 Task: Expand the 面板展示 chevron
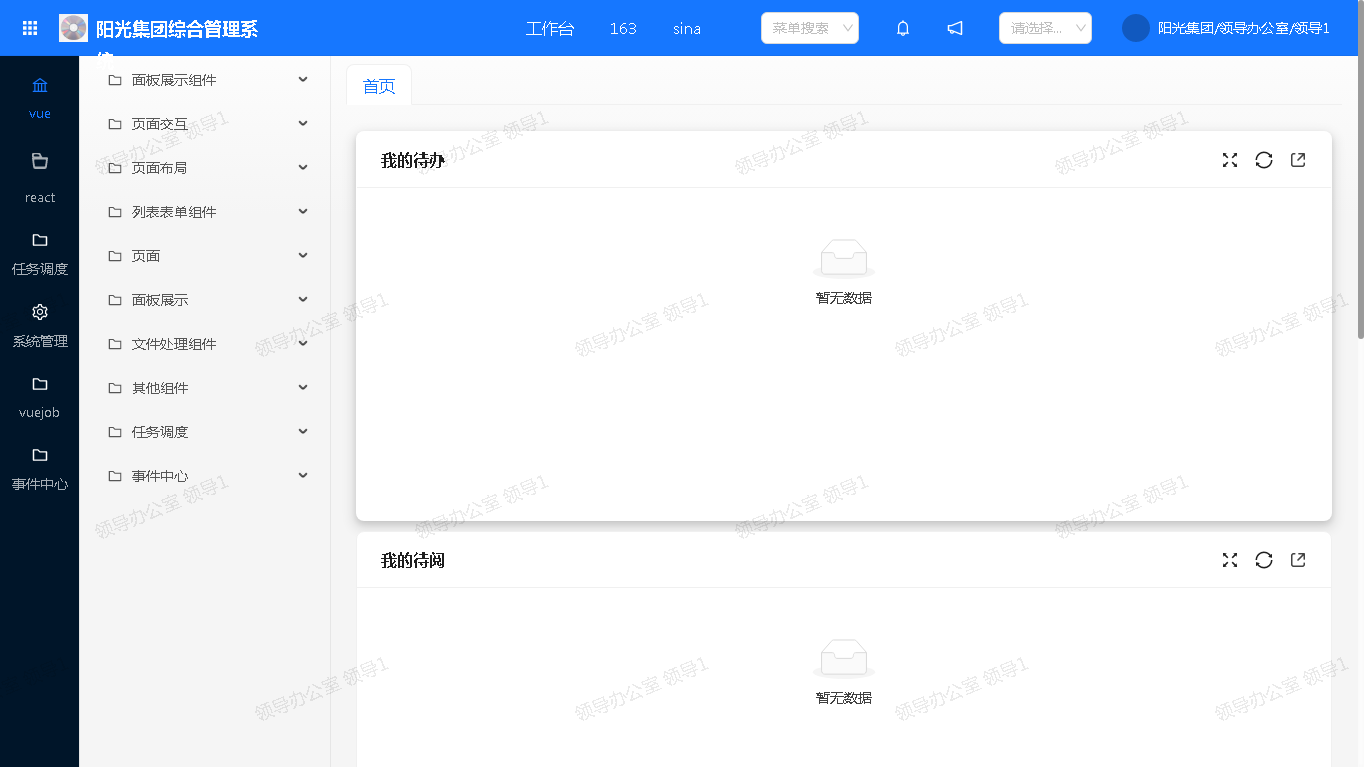(x=303, y=299)
